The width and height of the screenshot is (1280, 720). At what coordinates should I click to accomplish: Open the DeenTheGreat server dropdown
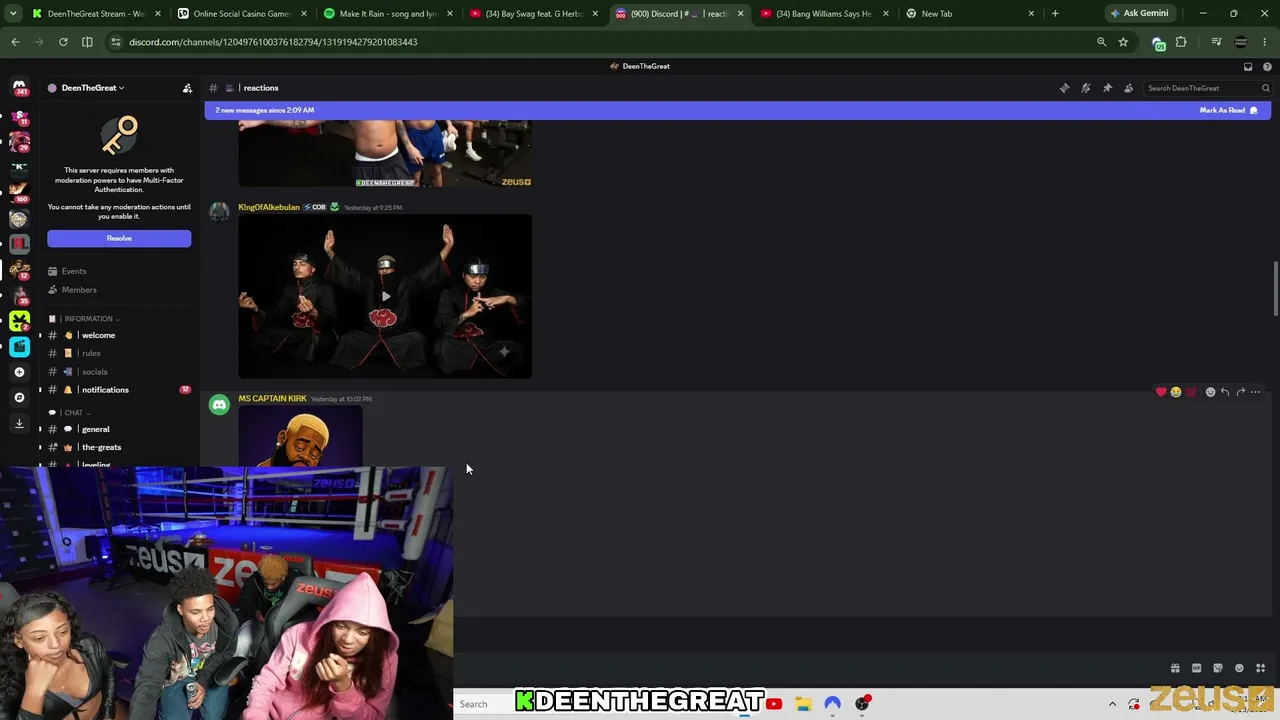93,88
